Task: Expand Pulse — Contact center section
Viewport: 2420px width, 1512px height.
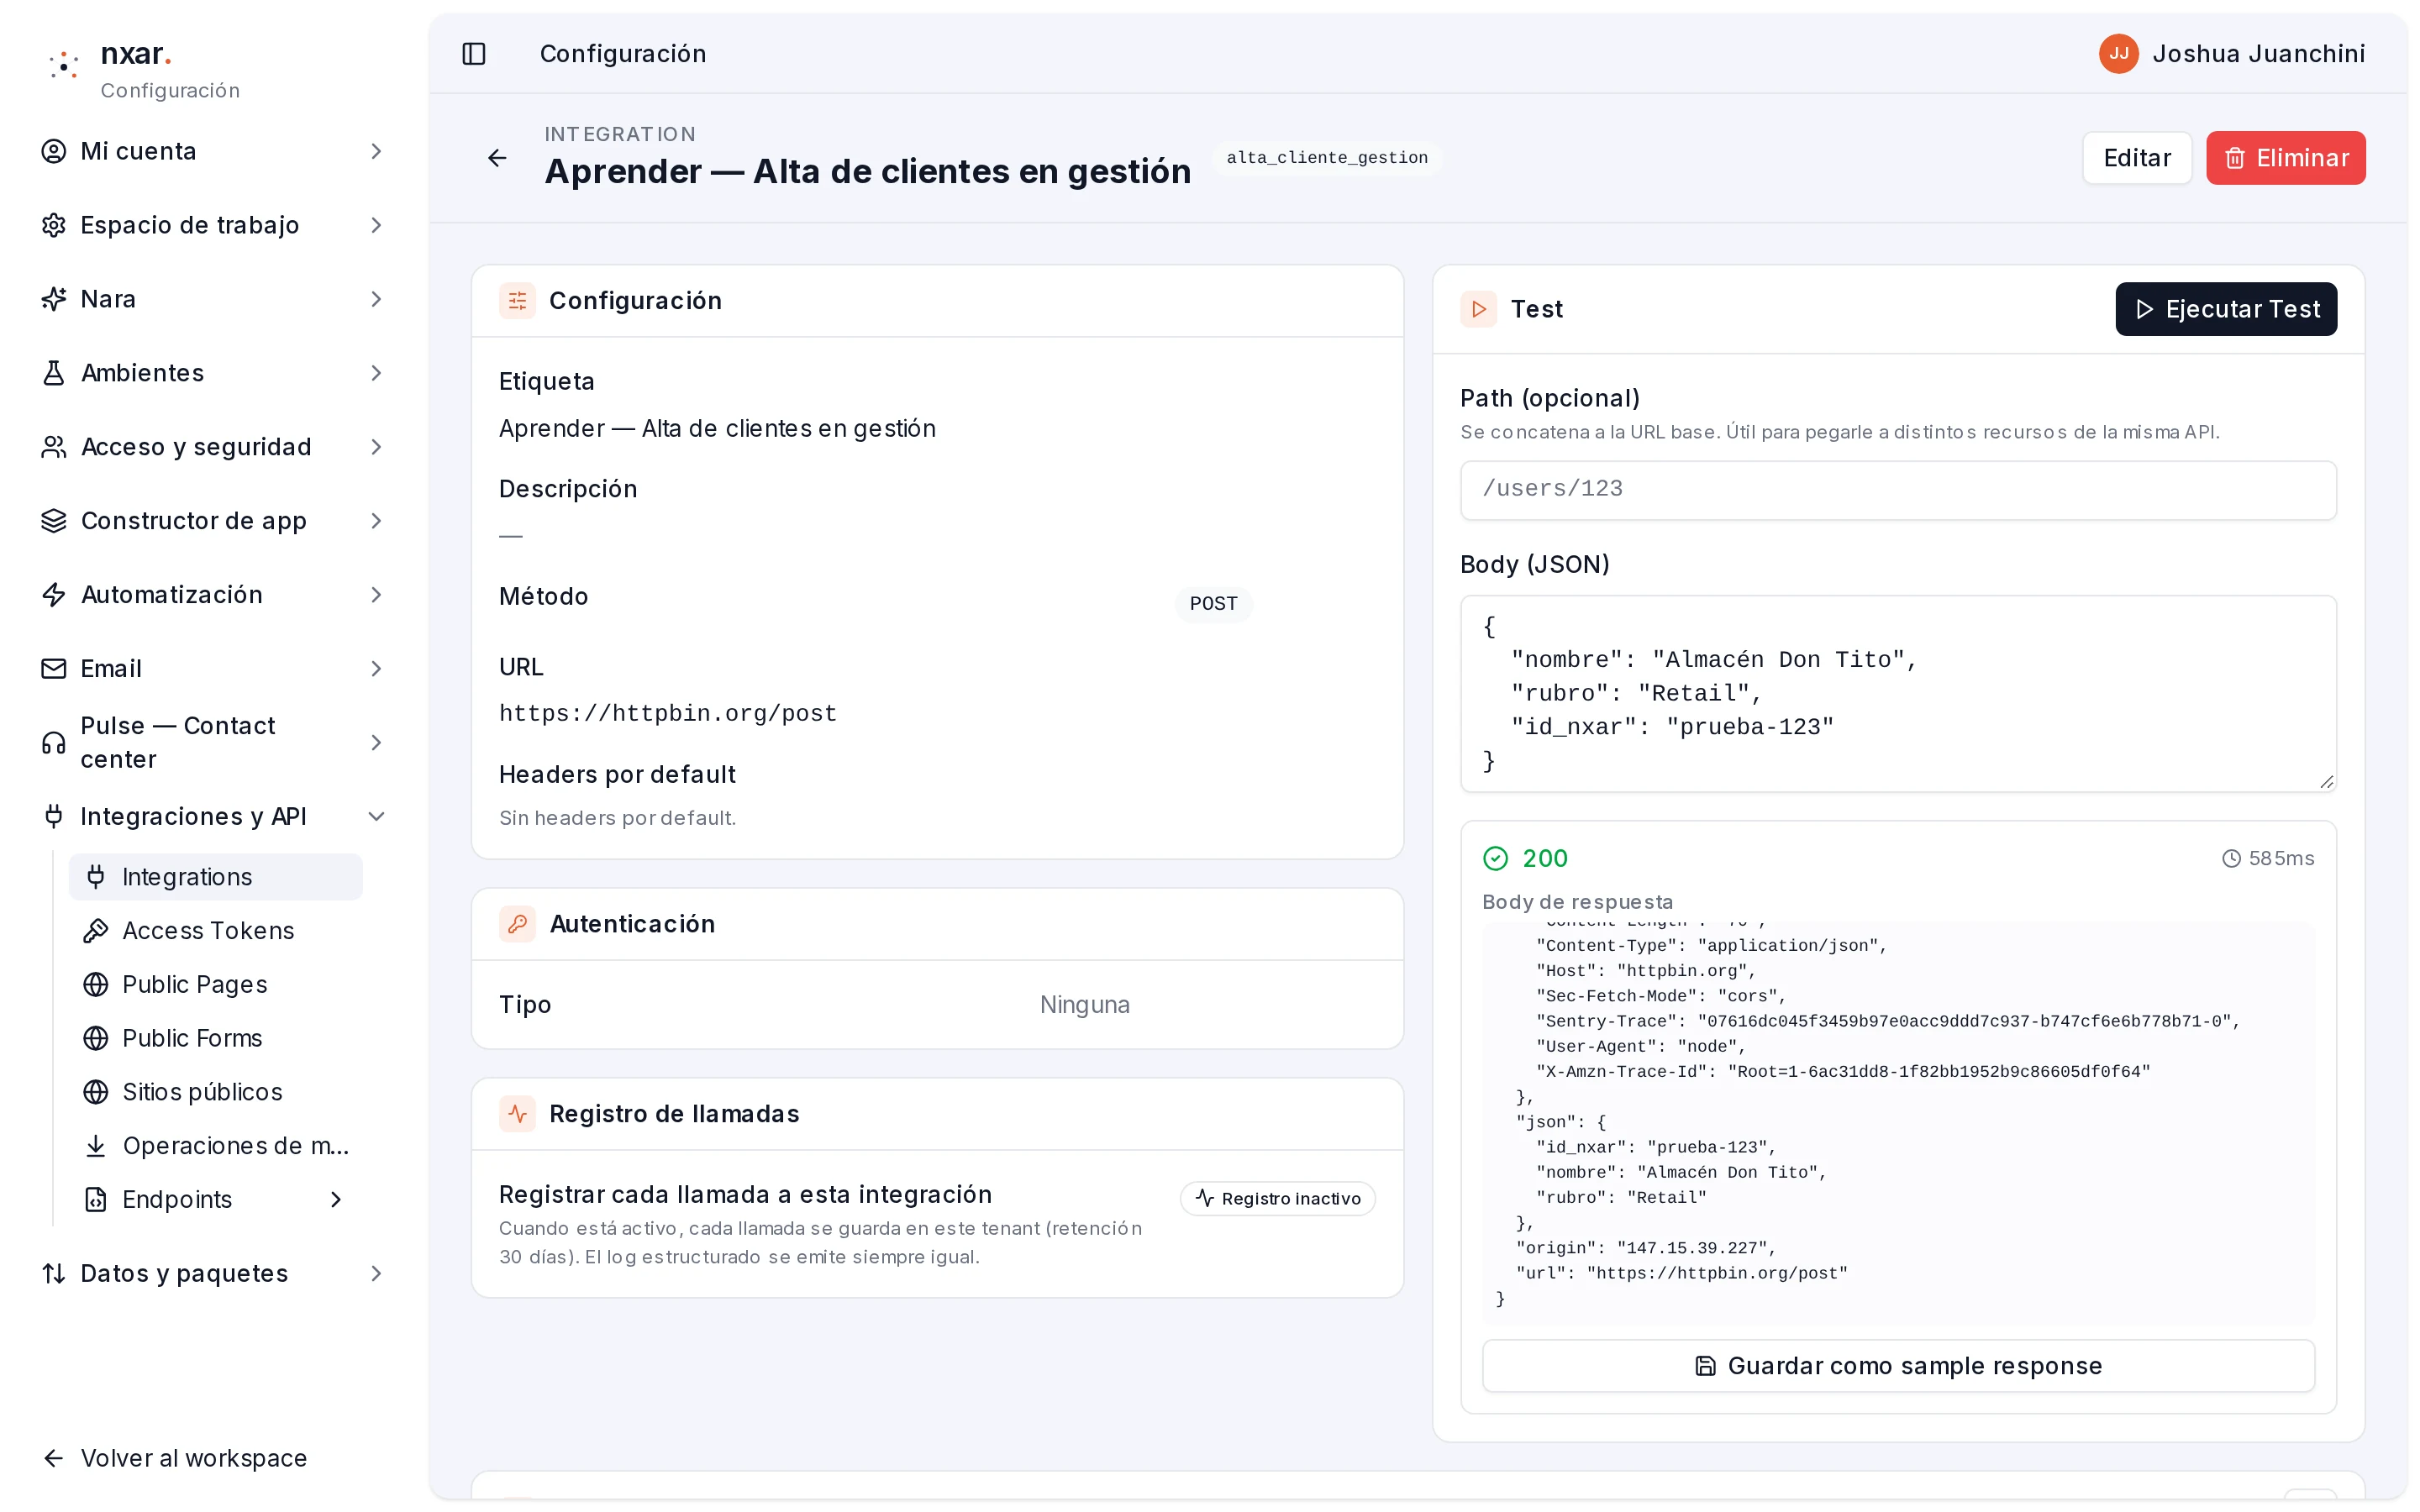Action: pyautogui.click(x=214, y=743)
